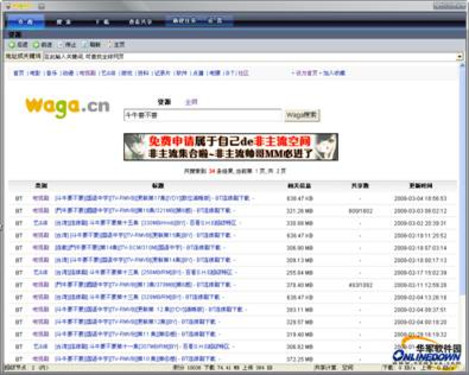Focus the address or keyword input field
This screenshot has width=469, height=375.
(250, 57)
